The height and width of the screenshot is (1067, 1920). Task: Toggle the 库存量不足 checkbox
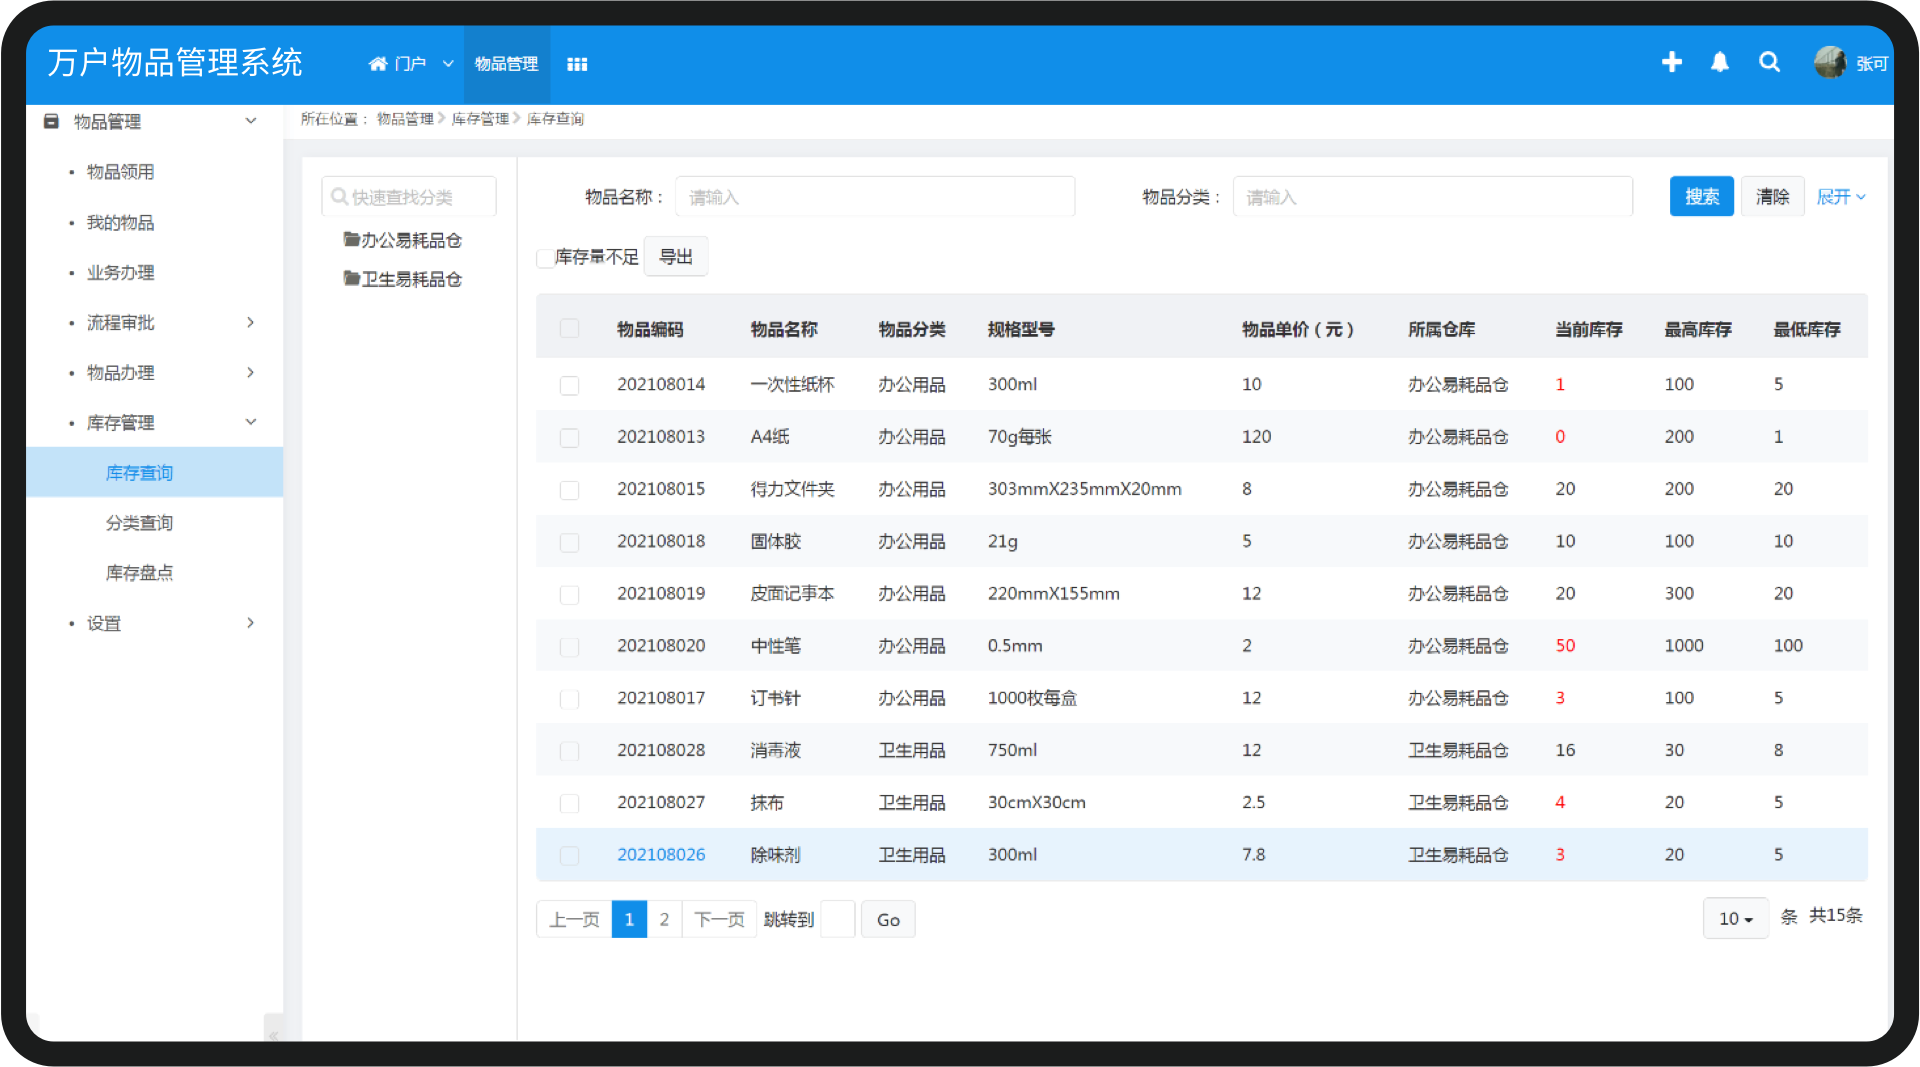pyautogui.click(x=545, y=258)
